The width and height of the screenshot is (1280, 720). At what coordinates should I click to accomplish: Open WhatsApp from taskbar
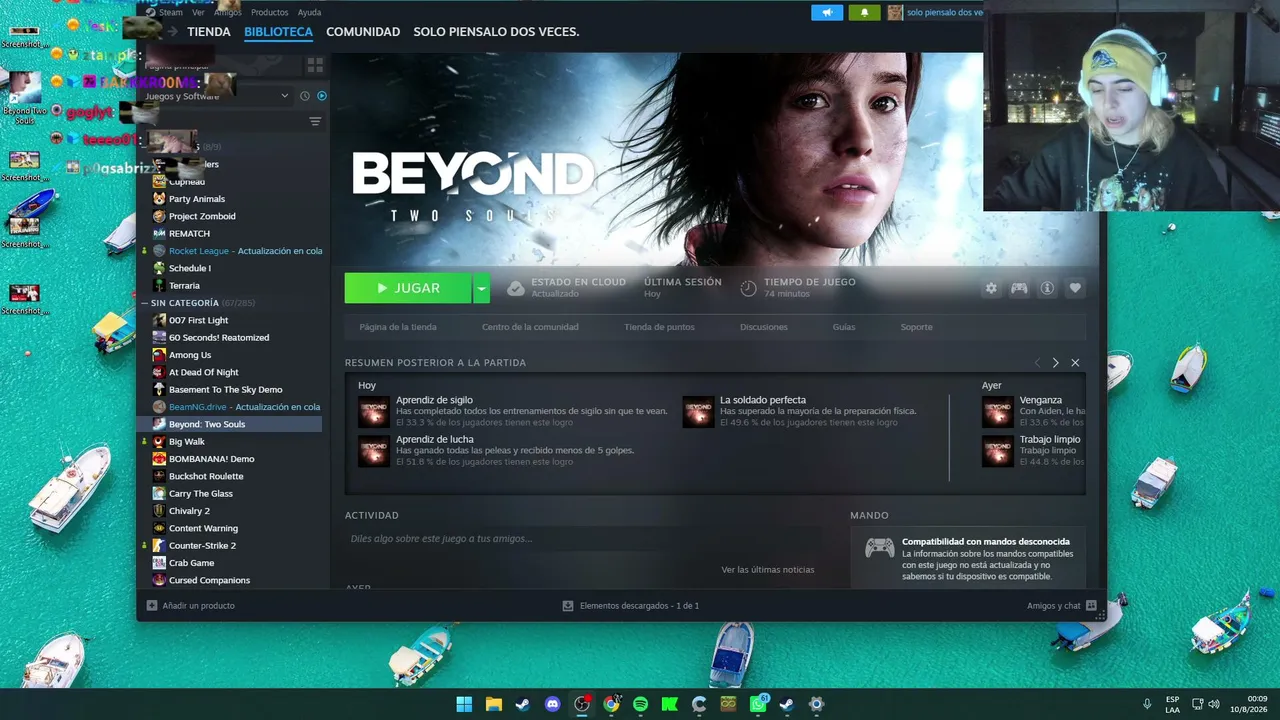pyautogui.click(x=758, y=704)
